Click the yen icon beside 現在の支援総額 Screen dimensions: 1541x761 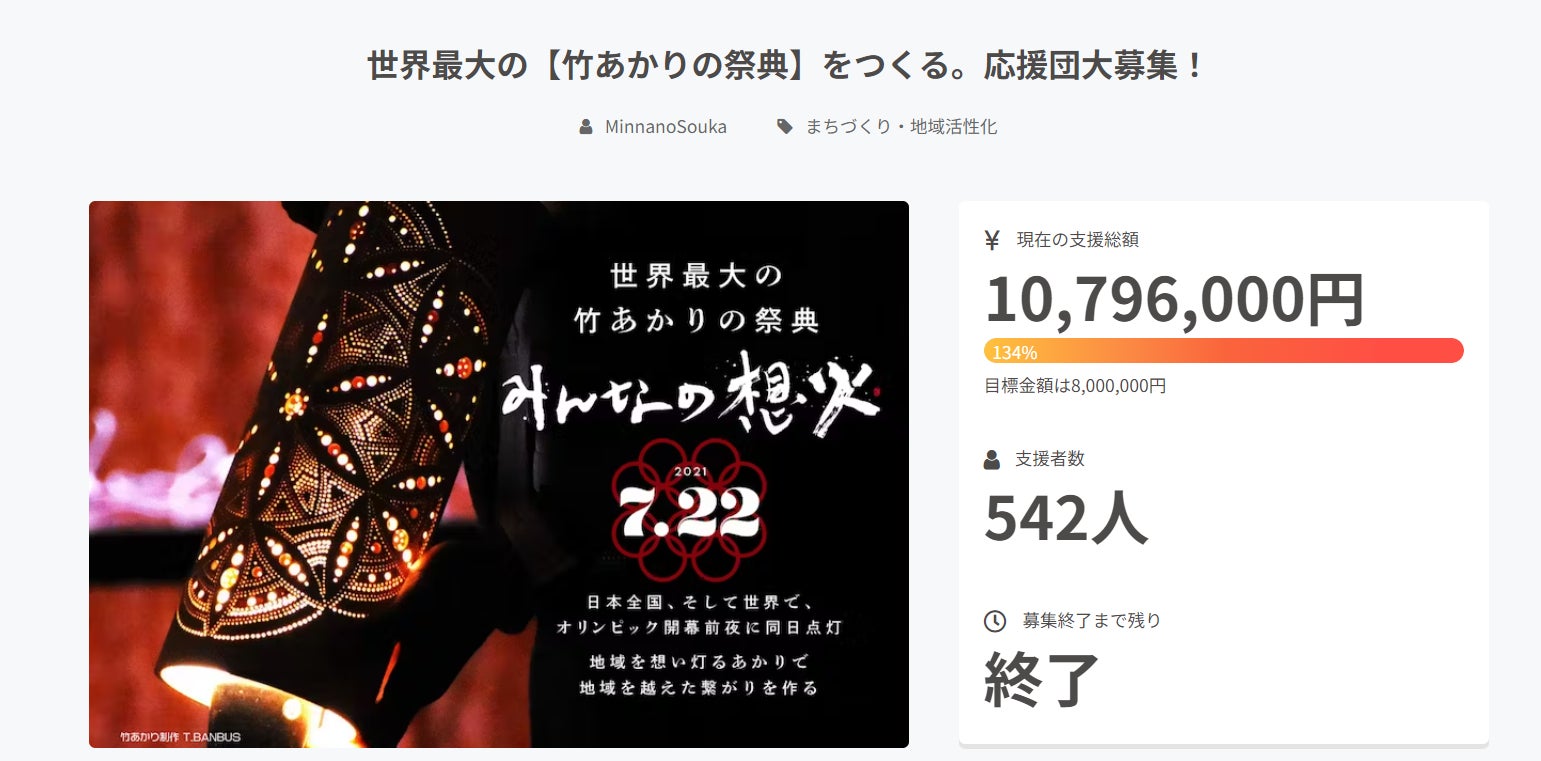coord(992,240)
